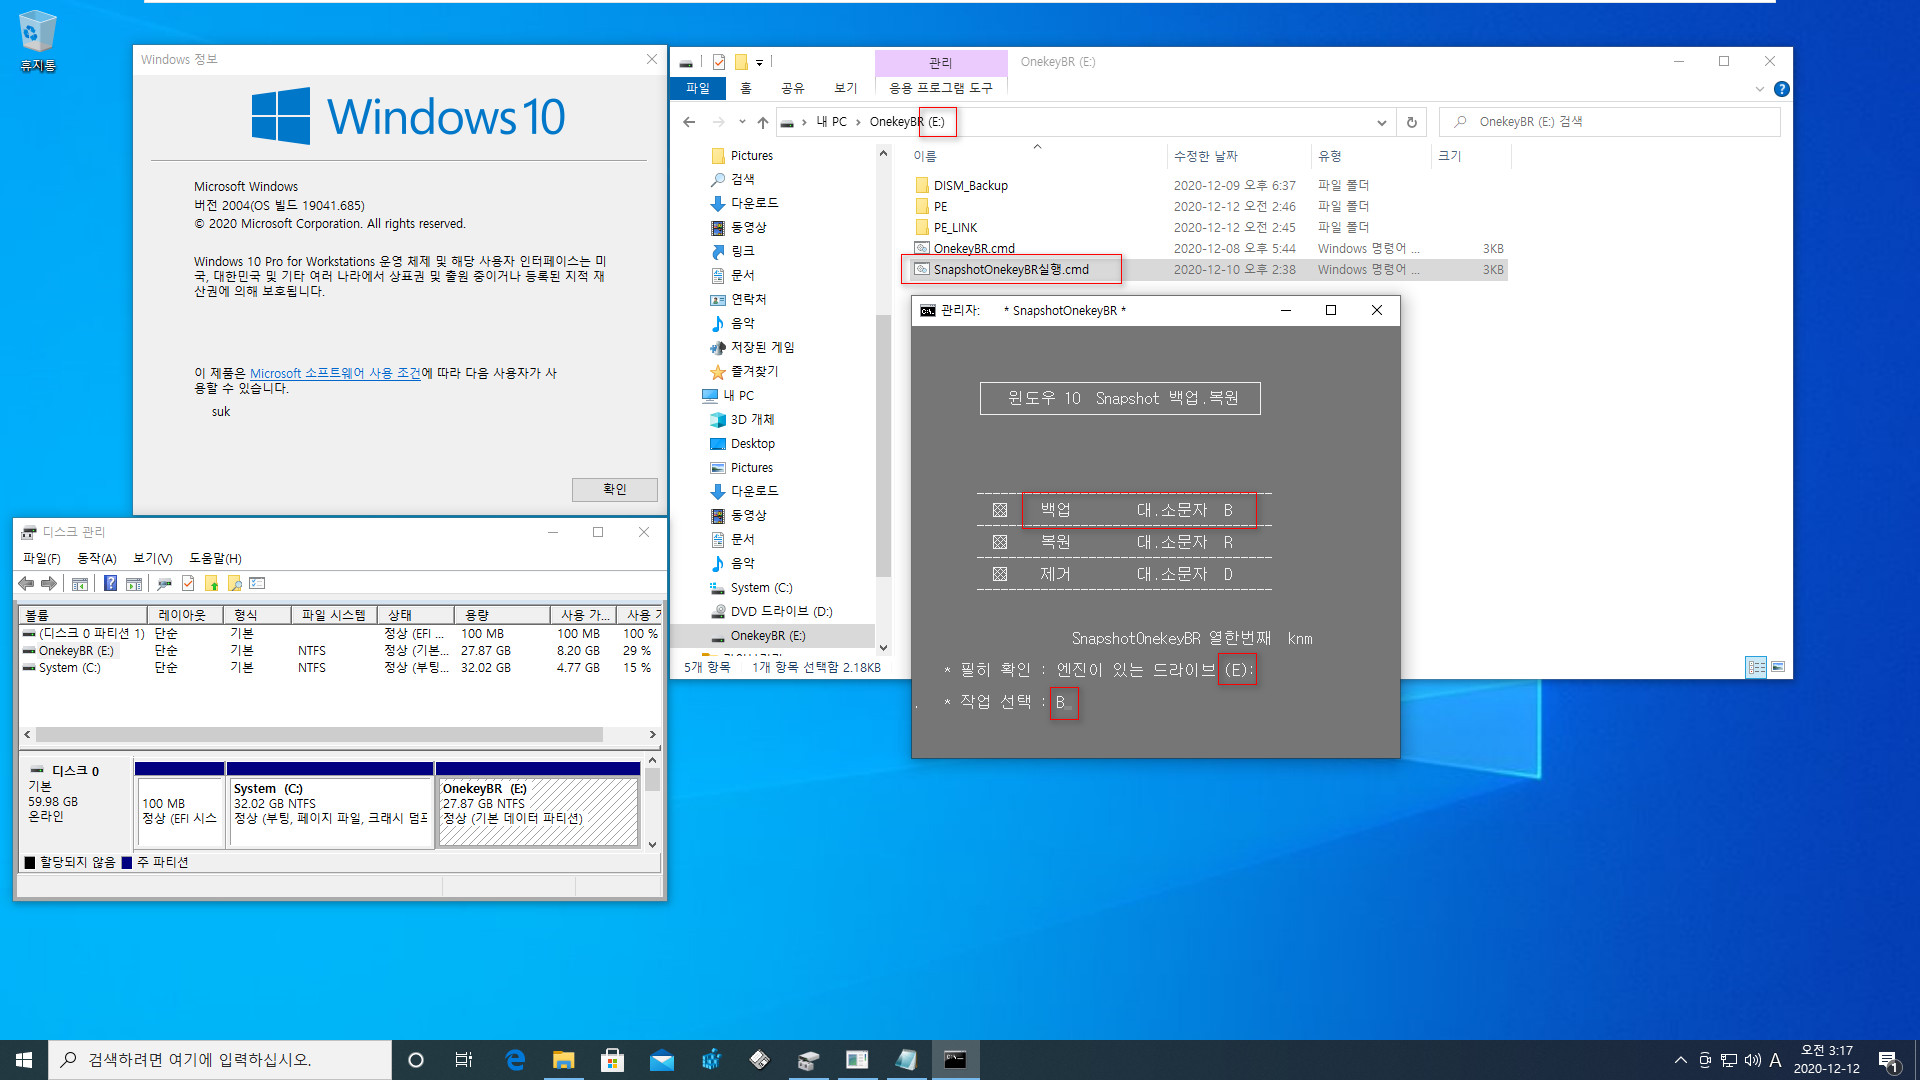Open Microsoft Store from taskbar
Screen dimensions: 1920x1080
[x=613, y=1060]
